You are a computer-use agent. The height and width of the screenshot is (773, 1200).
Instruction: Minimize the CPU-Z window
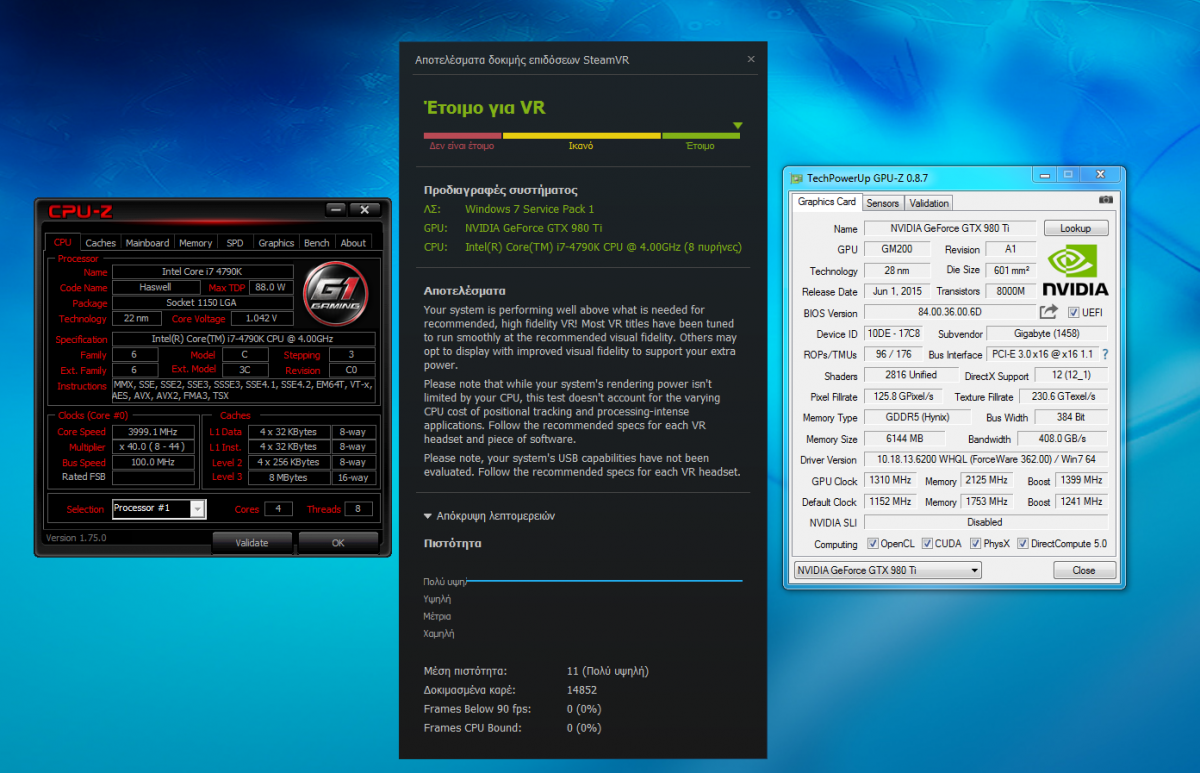[336, 209]
